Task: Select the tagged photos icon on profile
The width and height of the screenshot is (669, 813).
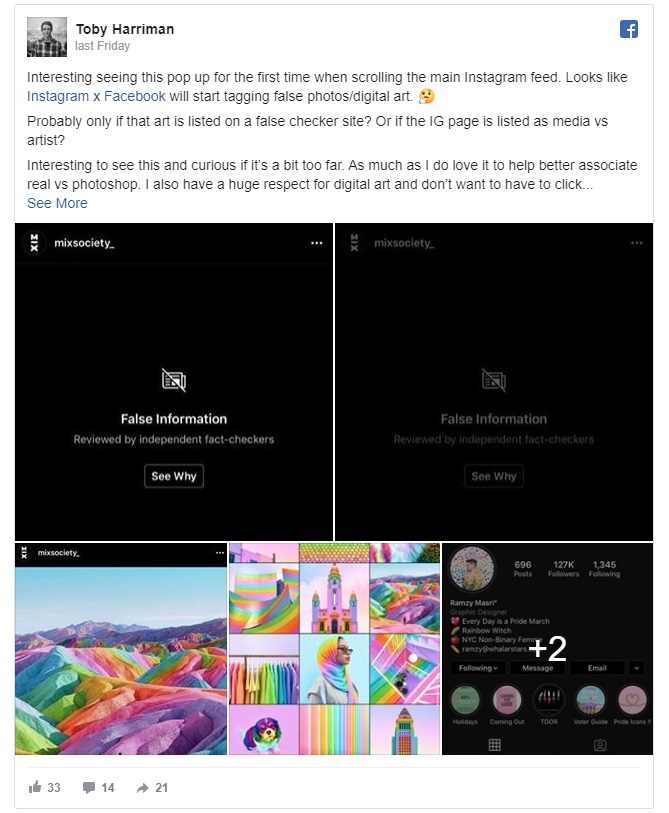Action: pos(600,746)
